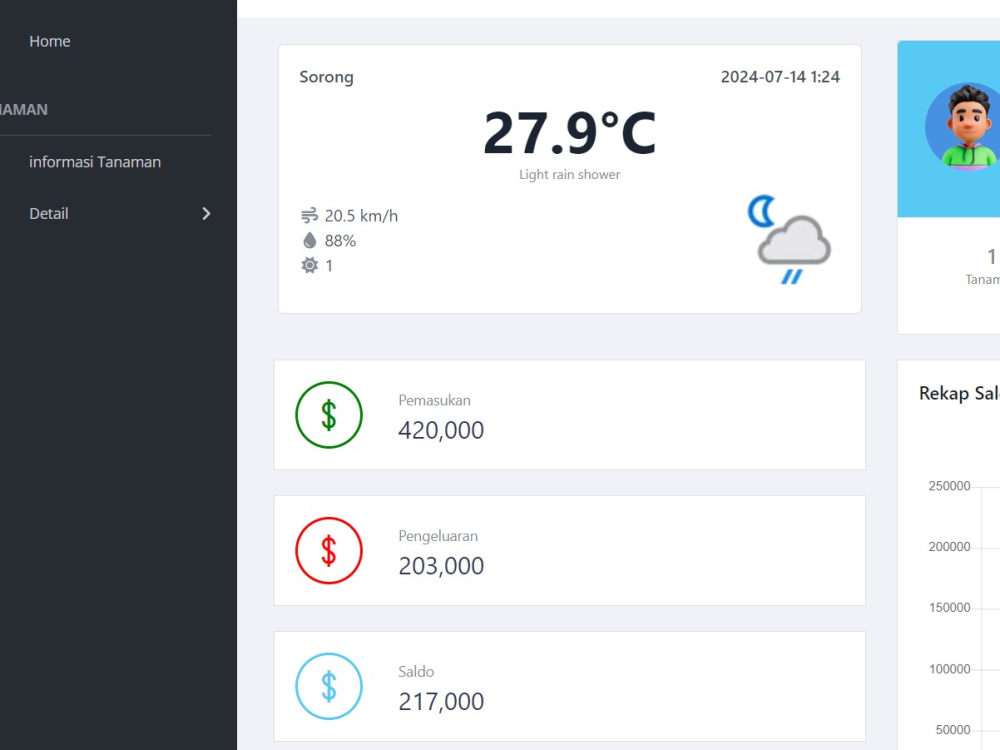Click the 100000 chart axis label
The width and height of the screenshot is (1000, 750).
tap(949, 669)
